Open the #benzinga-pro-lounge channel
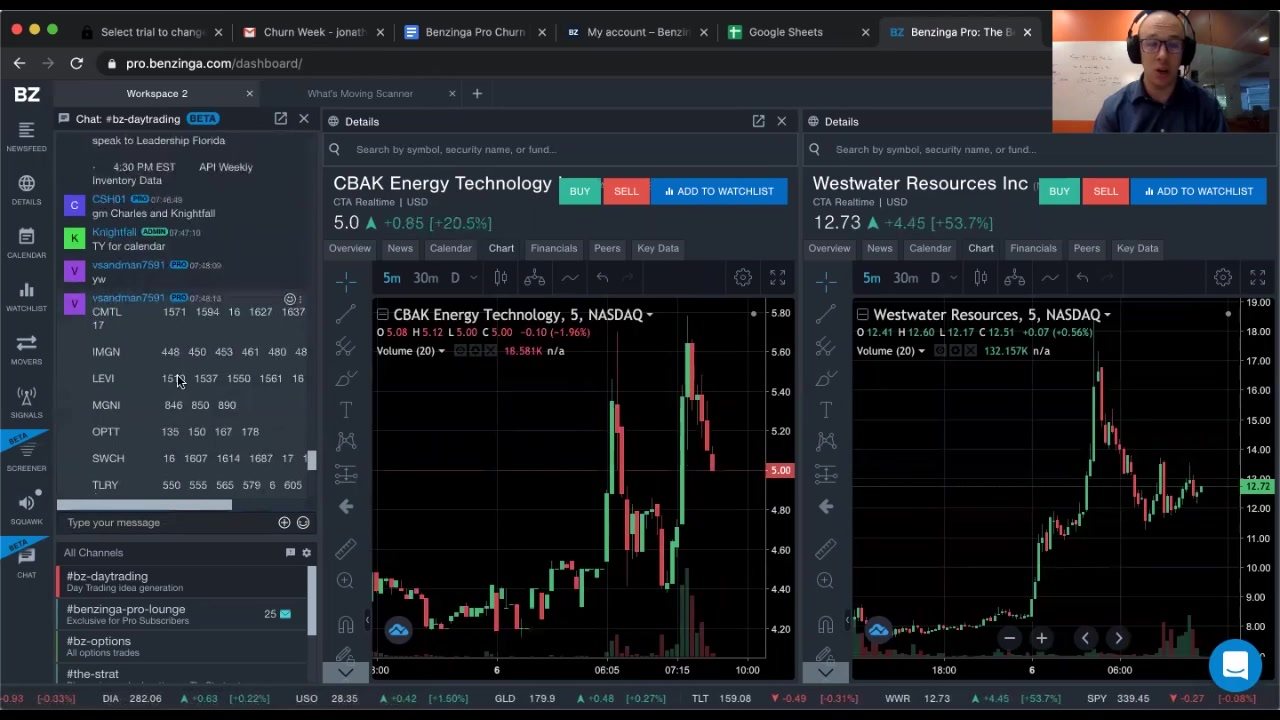Image resolution: width=1280 pixels, height=720 pixels. [x=183, y=614]
